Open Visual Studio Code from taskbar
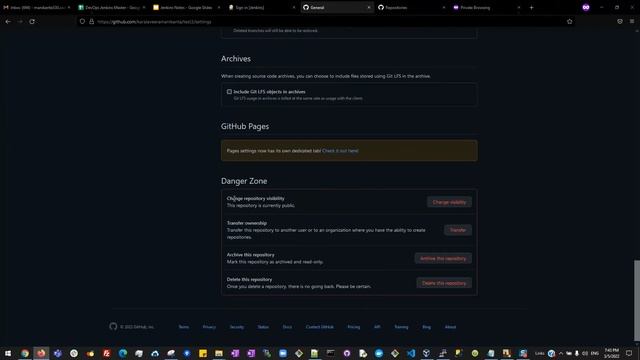 click(411, 353)
